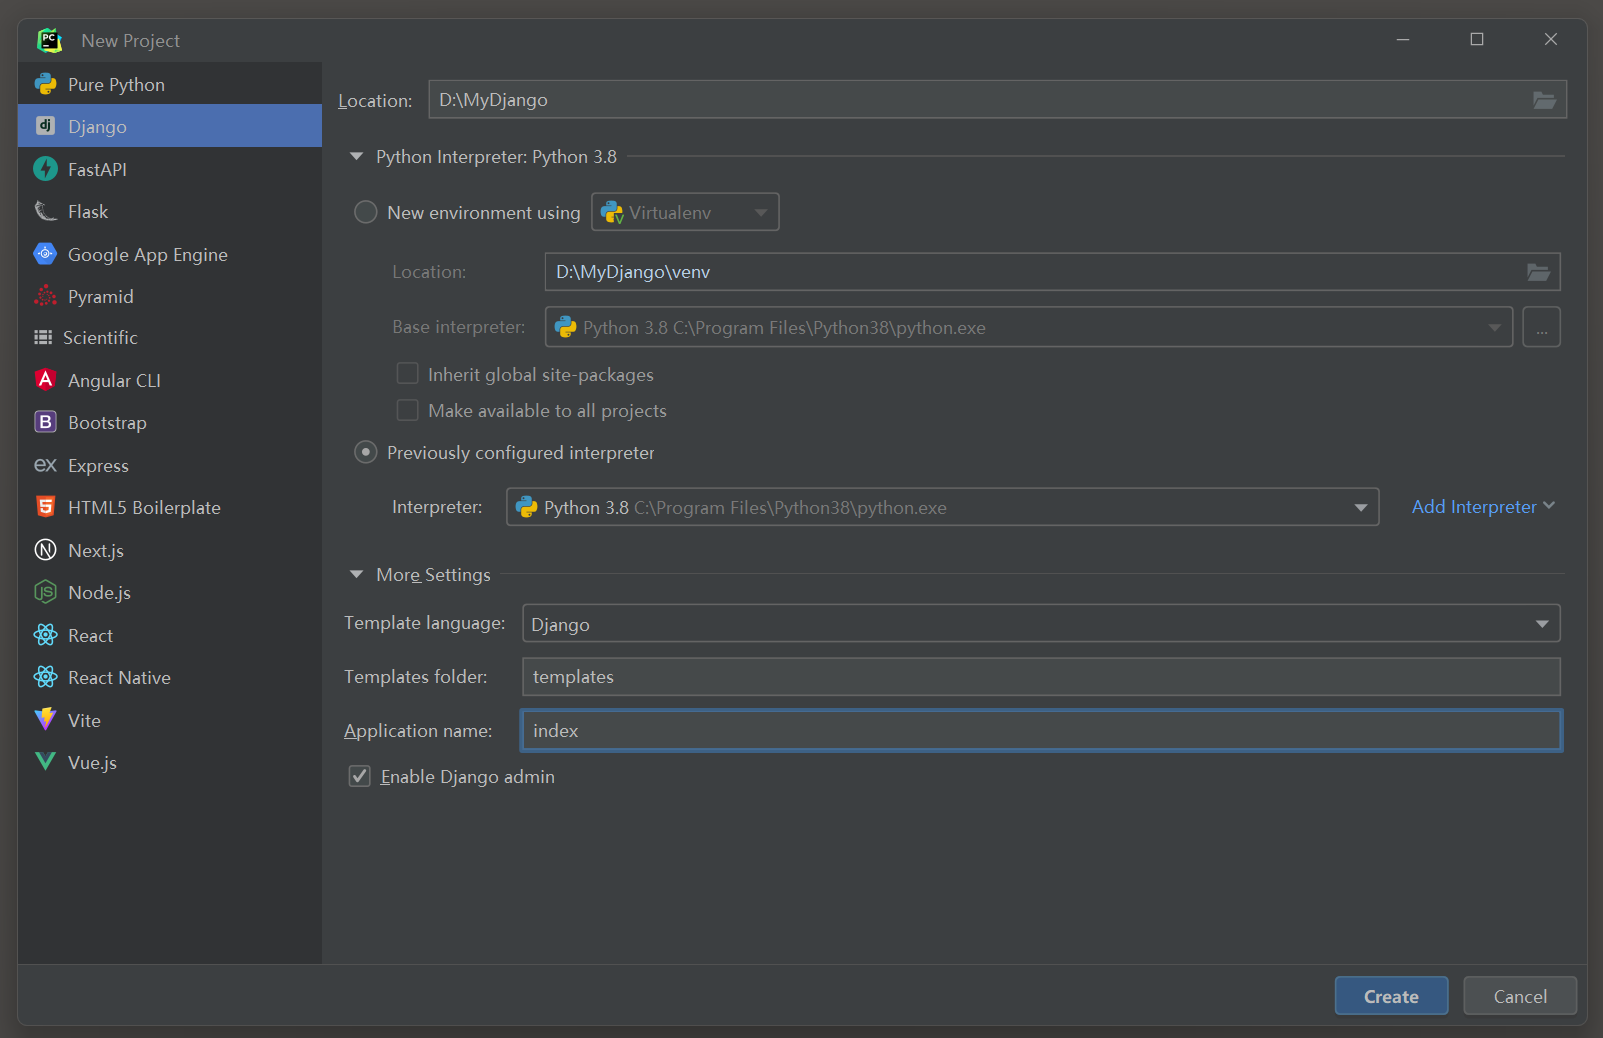Screen dimensions: 1603x1038
Task: Click the Django icon in the sidebar
Action: (x=46, y=126)
